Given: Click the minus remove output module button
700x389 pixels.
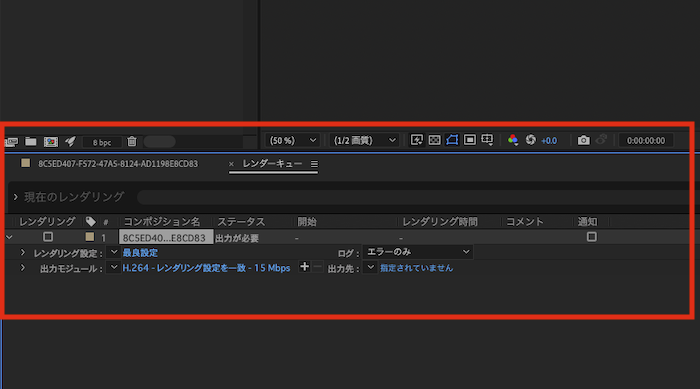Looking at the screenshot, I should click(x=317, y=267).
